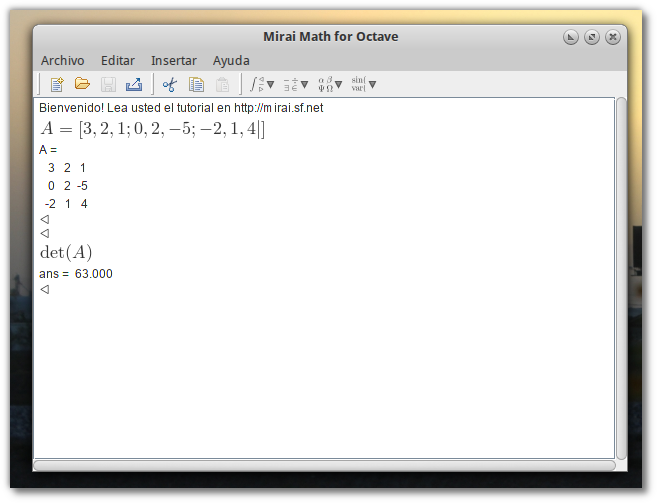
Task: Click the matrix A definition formula
Action: coord(153,129)
